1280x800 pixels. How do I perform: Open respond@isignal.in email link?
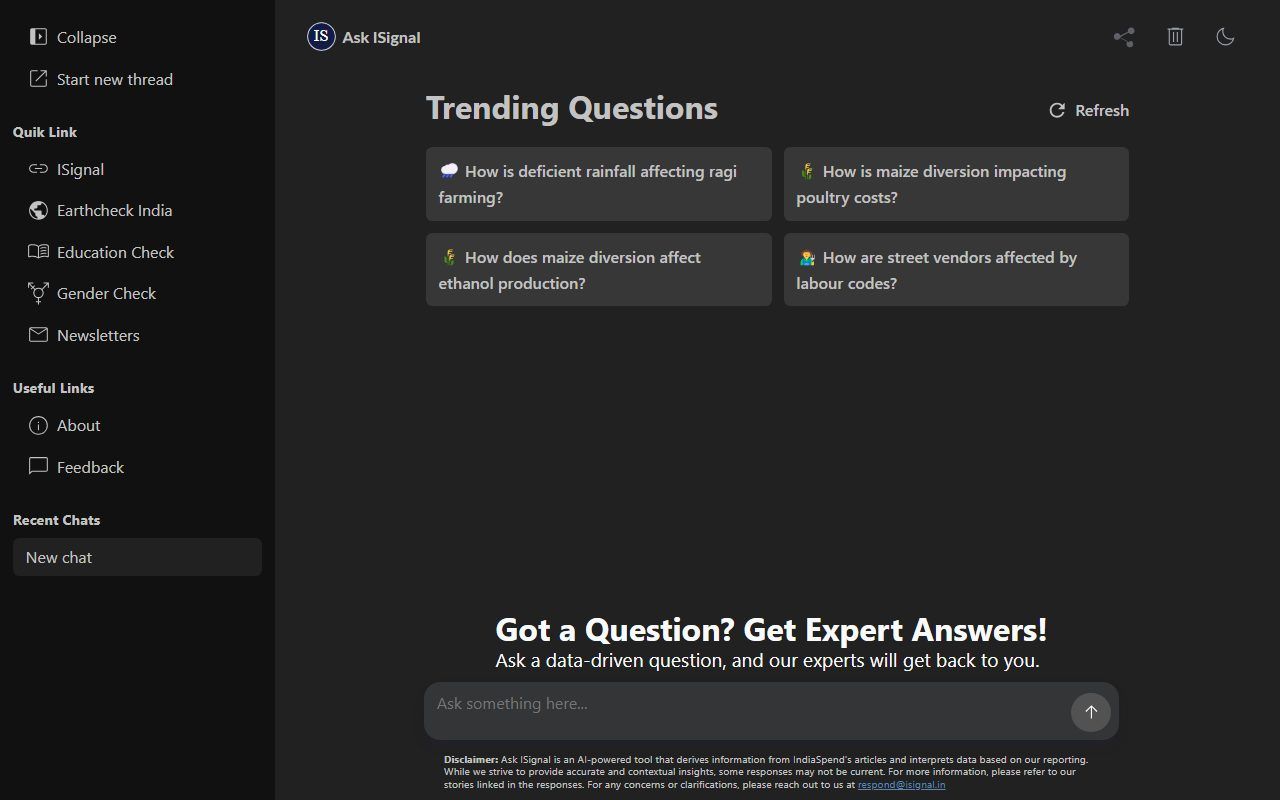[x=901, y=785]
